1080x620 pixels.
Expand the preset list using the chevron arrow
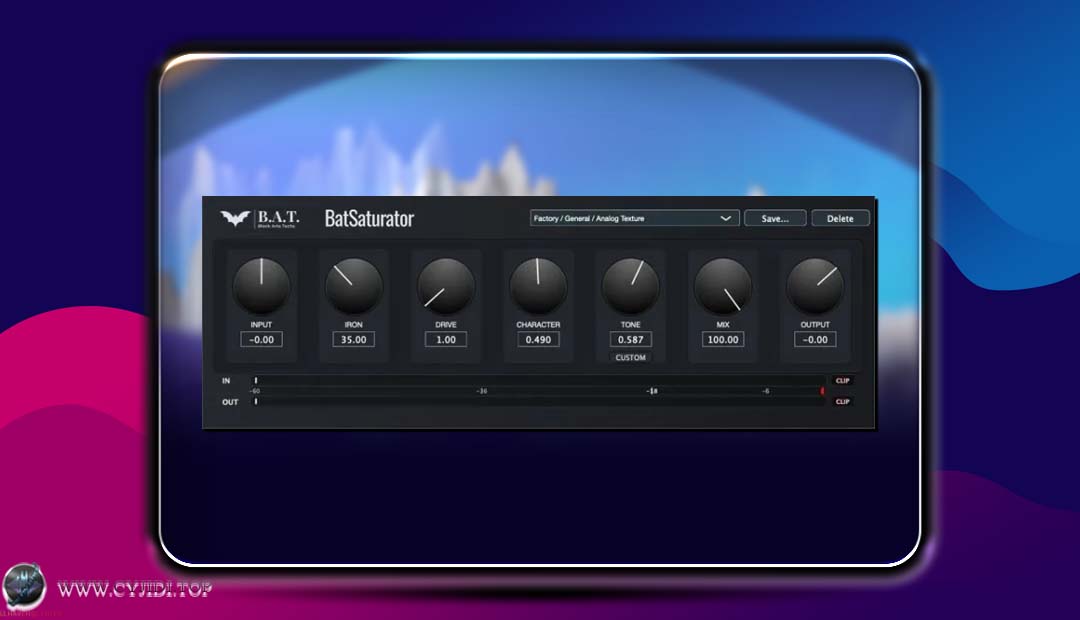click(727, 218)
